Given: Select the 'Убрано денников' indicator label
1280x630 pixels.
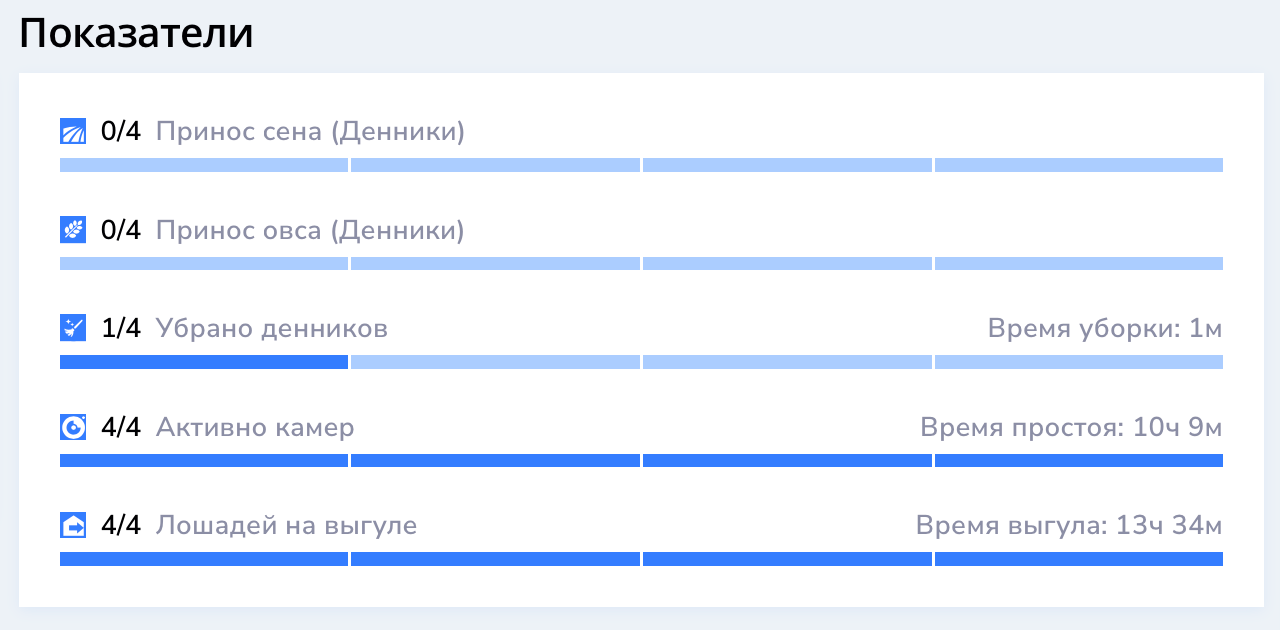Looking at the screenshot, I should pos(272,329).
